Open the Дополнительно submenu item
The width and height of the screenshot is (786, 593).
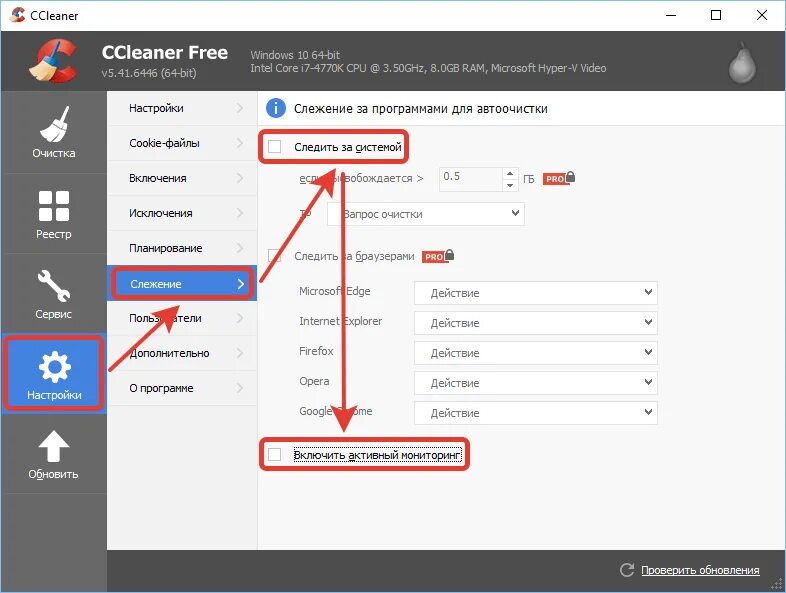click(x=182, y=353)
